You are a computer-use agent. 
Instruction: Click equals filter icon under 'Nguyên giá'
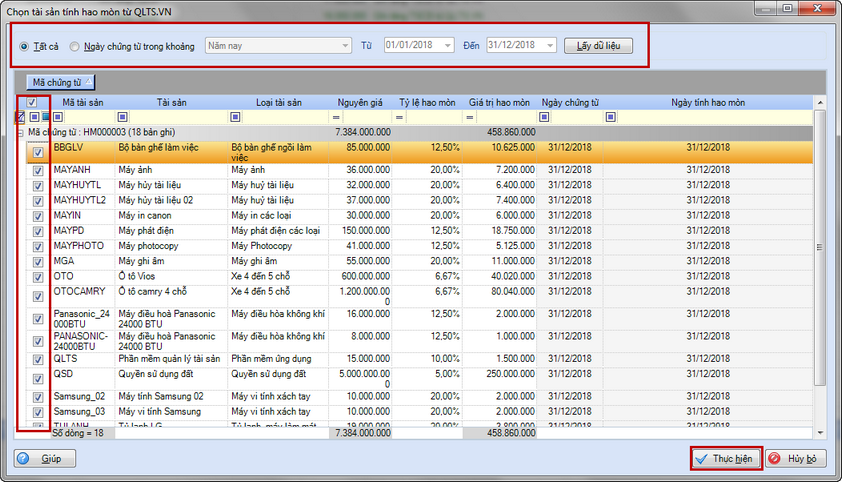pyautogui.click(x=336, y=117)
